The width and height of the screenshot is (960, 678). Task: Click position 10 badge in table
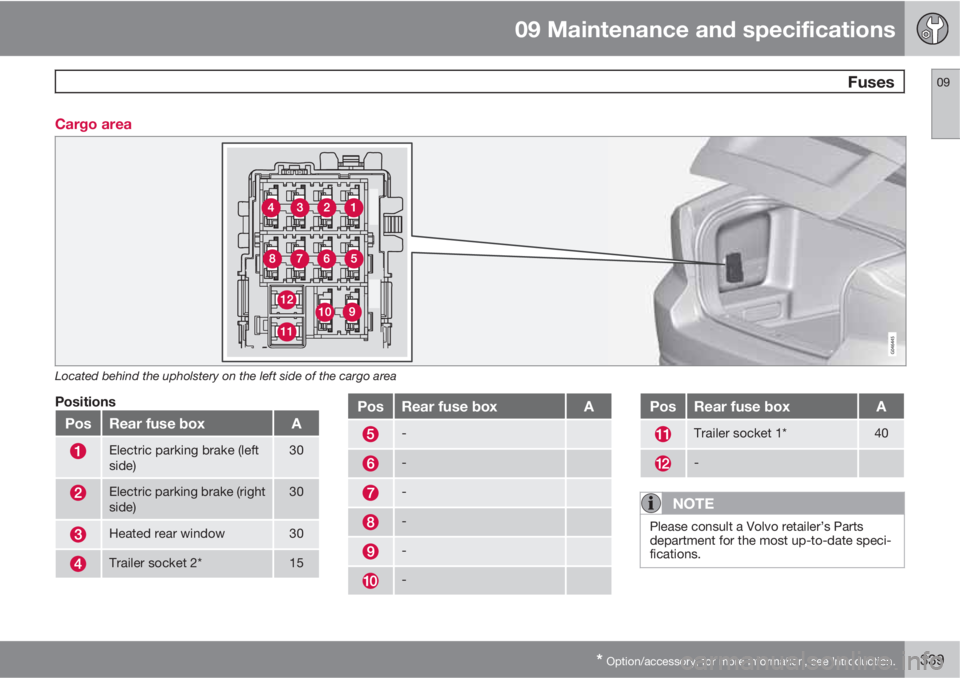370,581
